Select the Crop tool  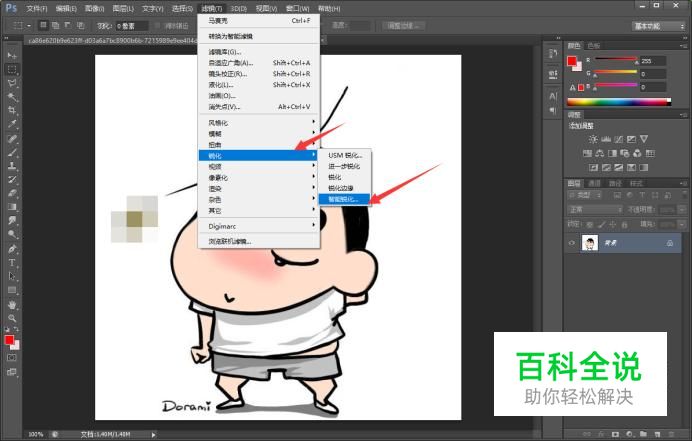(12, 110)
